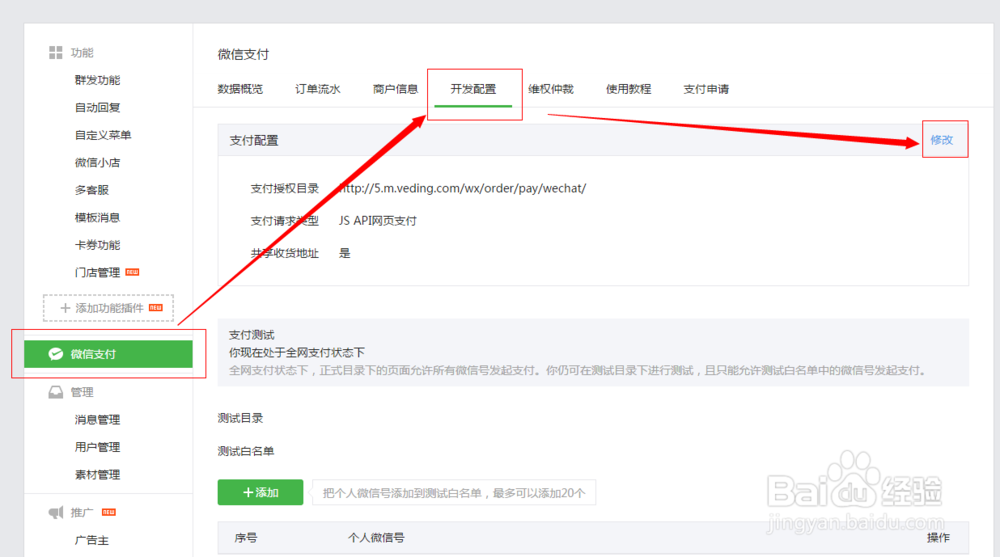This screenshot has height=557, width=1000.
Task: Click the 推广 megaphone icon
Action: coord(55,512)
